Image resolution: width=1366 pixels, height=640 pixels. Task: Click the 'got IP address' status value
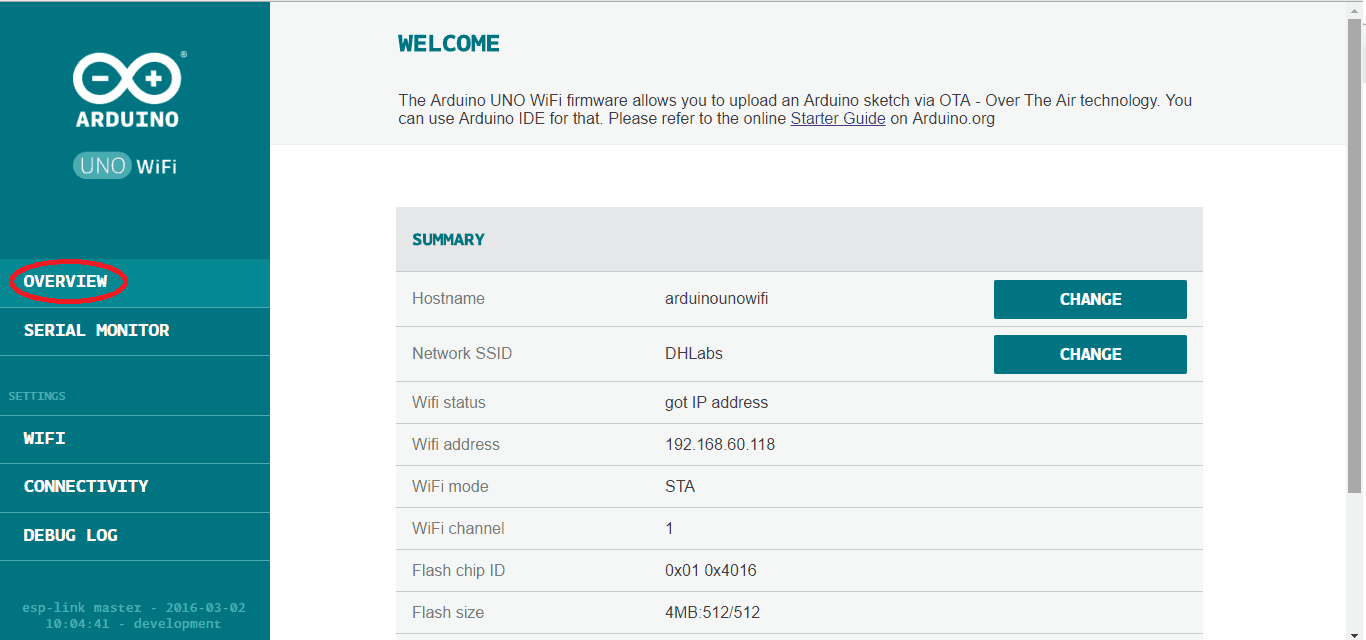click(x=716, y=402)
